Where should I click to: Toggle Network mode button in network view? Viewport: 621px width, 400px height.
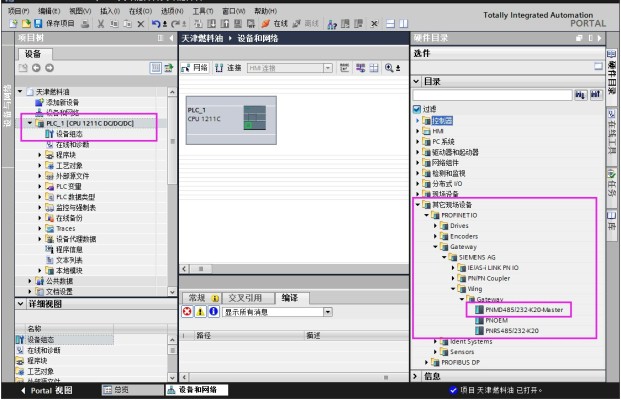197,68
